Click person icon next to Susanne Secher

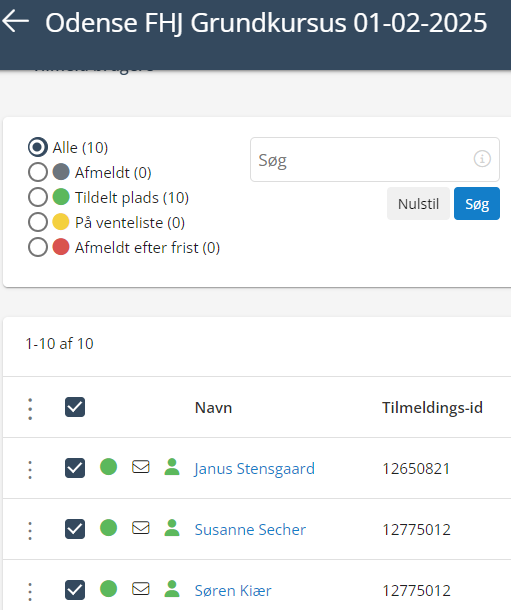172,528
